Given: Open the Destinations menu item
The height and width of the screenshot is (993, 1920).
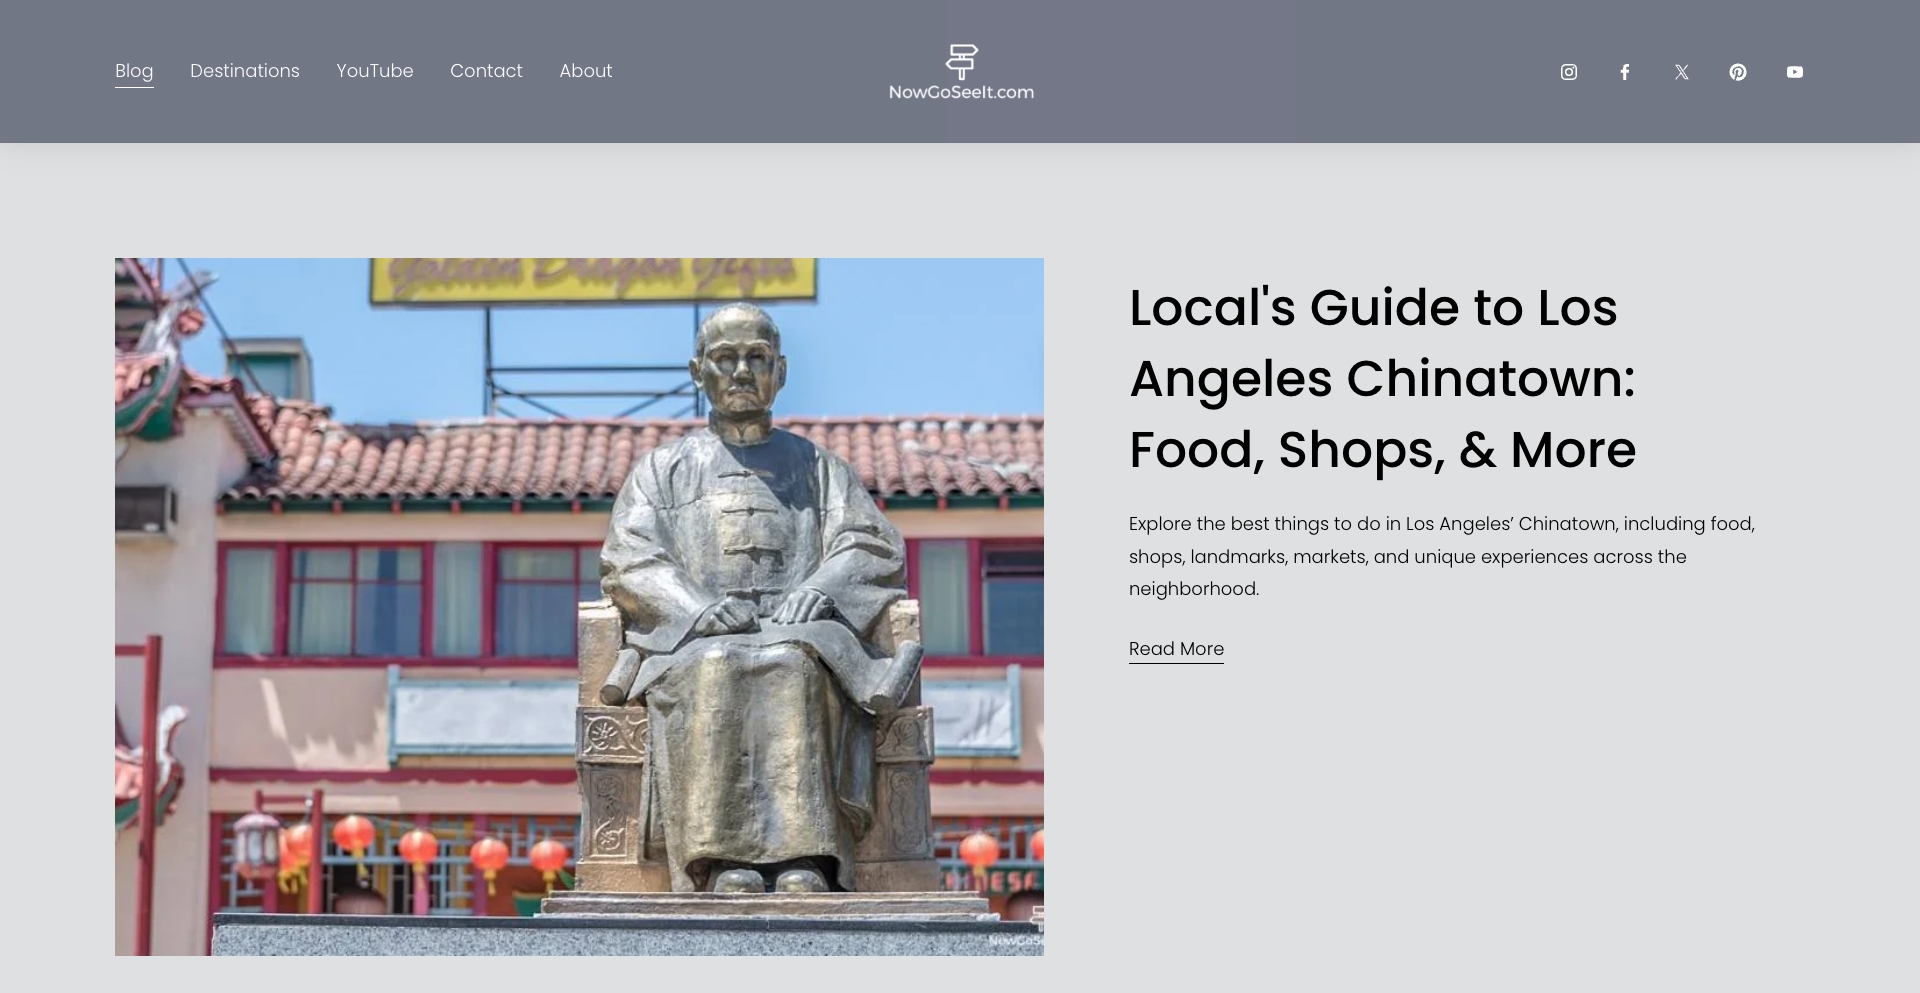Looking at the screenshot, I should (244, 71).
